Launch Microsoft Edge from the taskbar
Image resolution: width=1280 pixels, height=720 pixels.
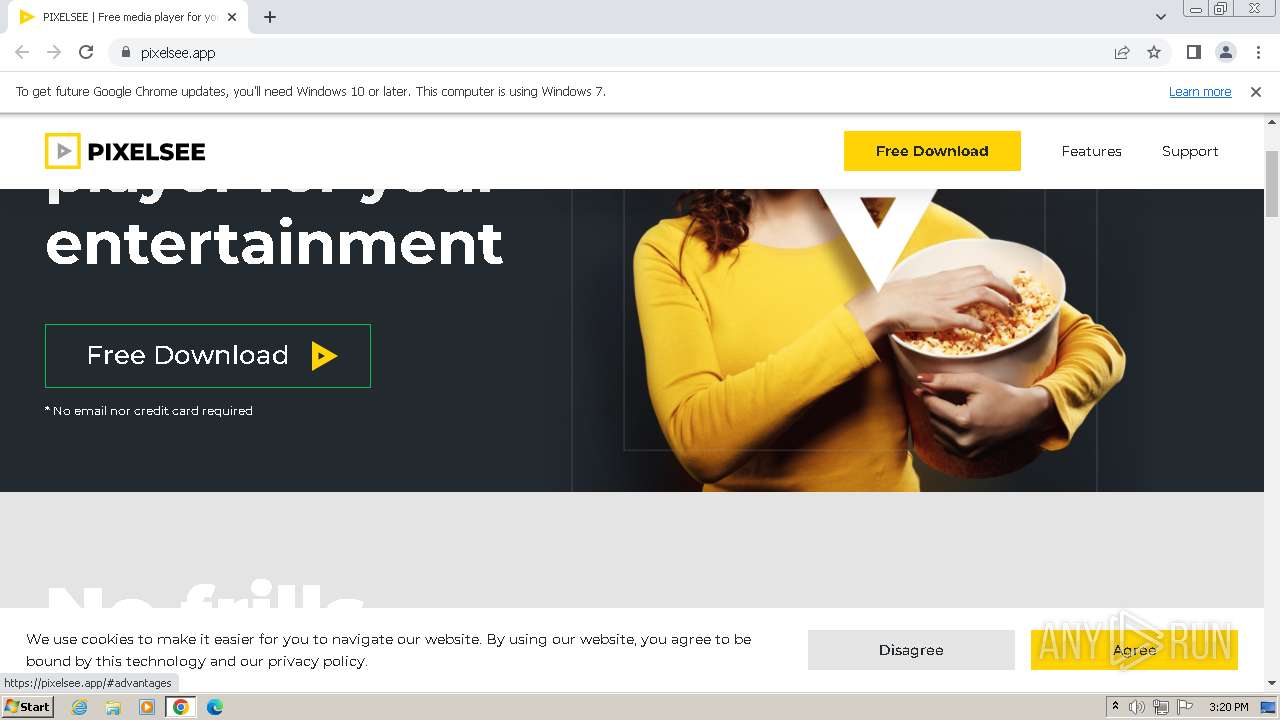click(214, 707)
